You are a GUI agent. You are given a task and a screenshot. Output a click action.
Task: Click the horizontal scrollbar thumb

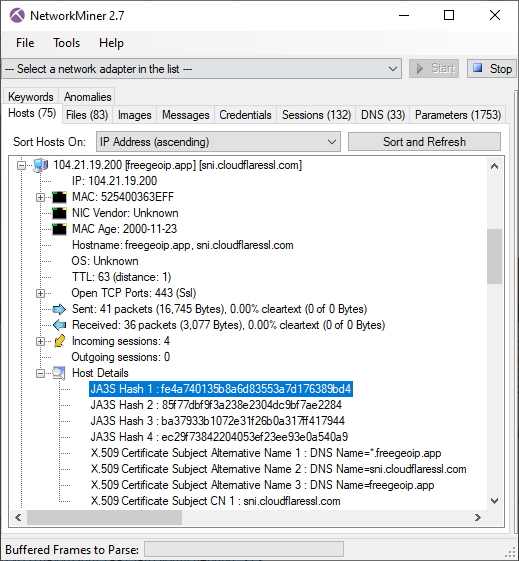(104, 517)
